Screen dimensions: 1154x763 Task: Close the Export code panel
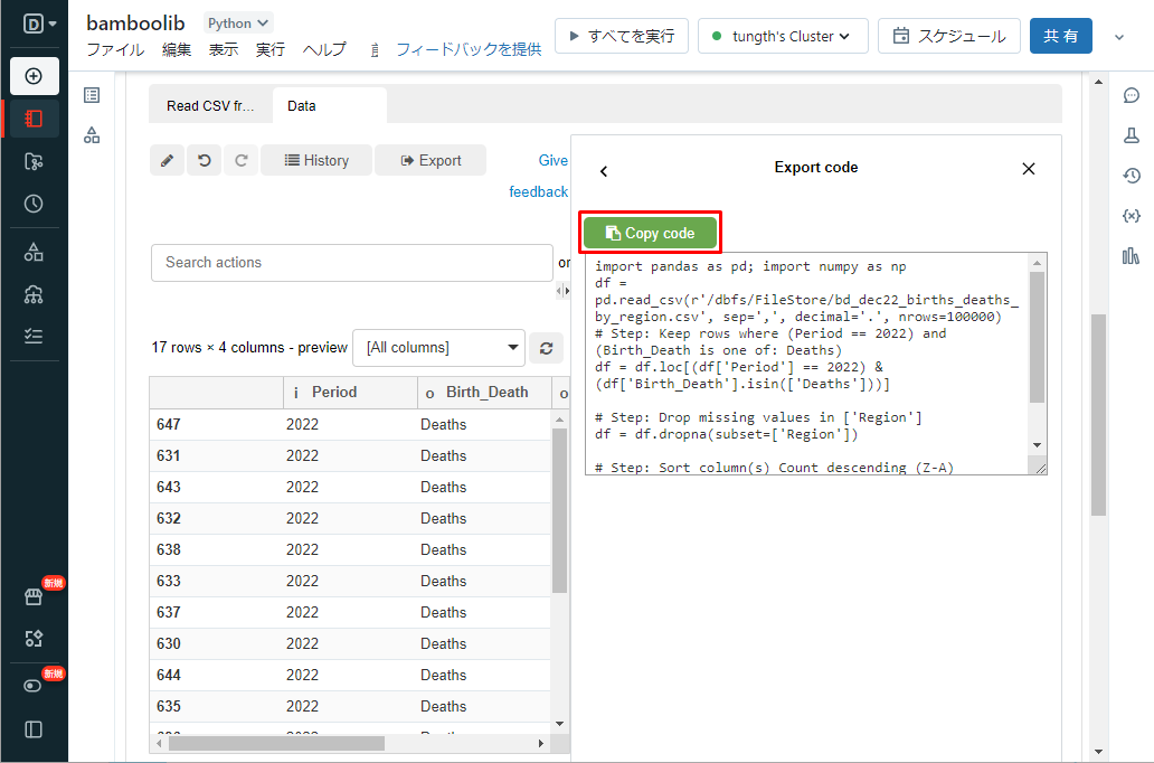point(1028,169)
